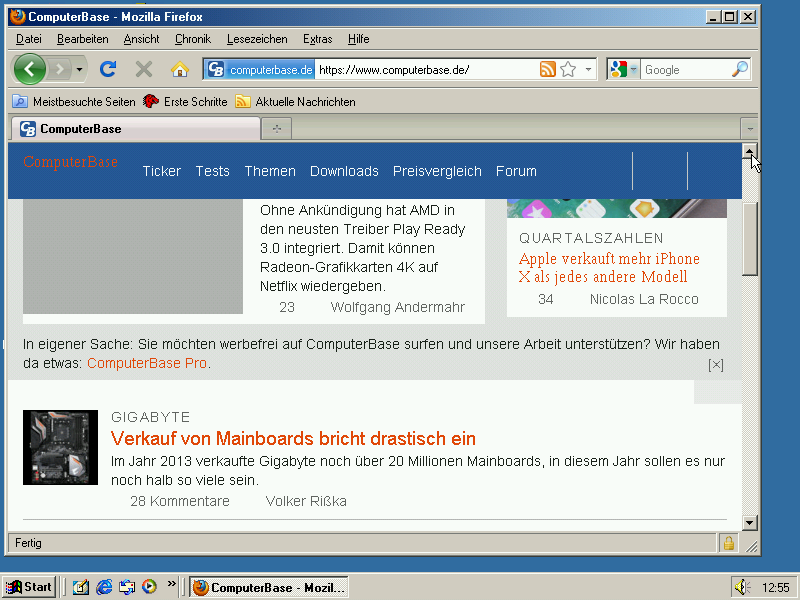Open the Themen navigation link
Image resolution: width=800 pixels, height=600 pixels.
coord(270,171)
